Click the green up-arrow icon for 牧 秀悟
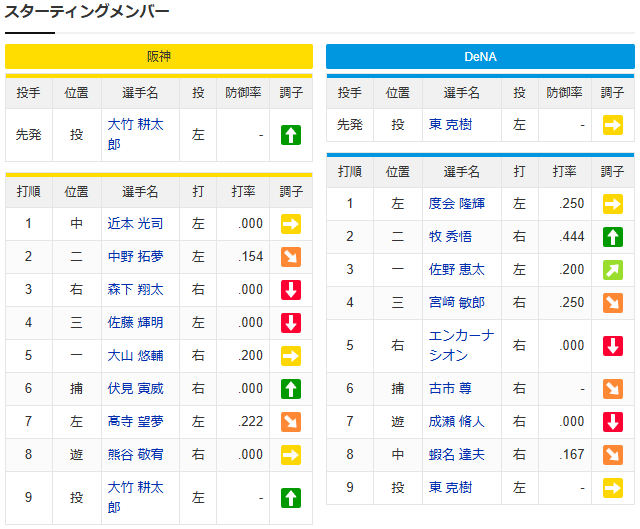The width and height of the screenshot is (640, 529). pyautogui.click(x=613, y=237)
